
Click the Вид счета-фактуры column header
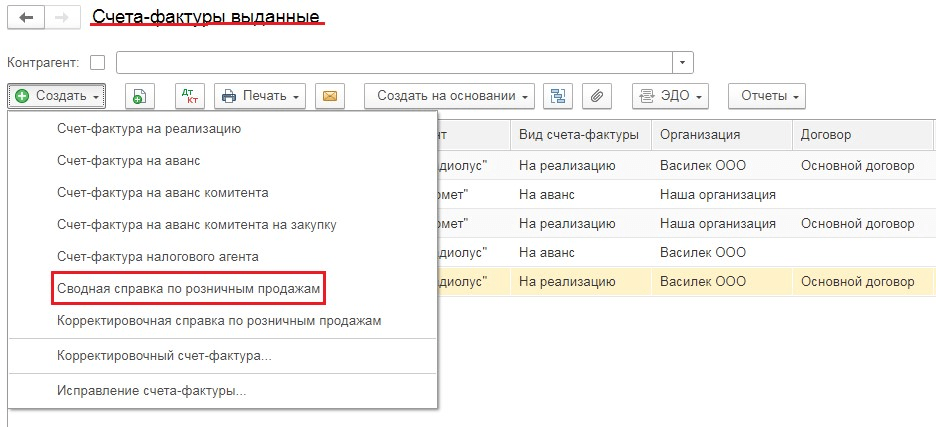coord(578,135)
